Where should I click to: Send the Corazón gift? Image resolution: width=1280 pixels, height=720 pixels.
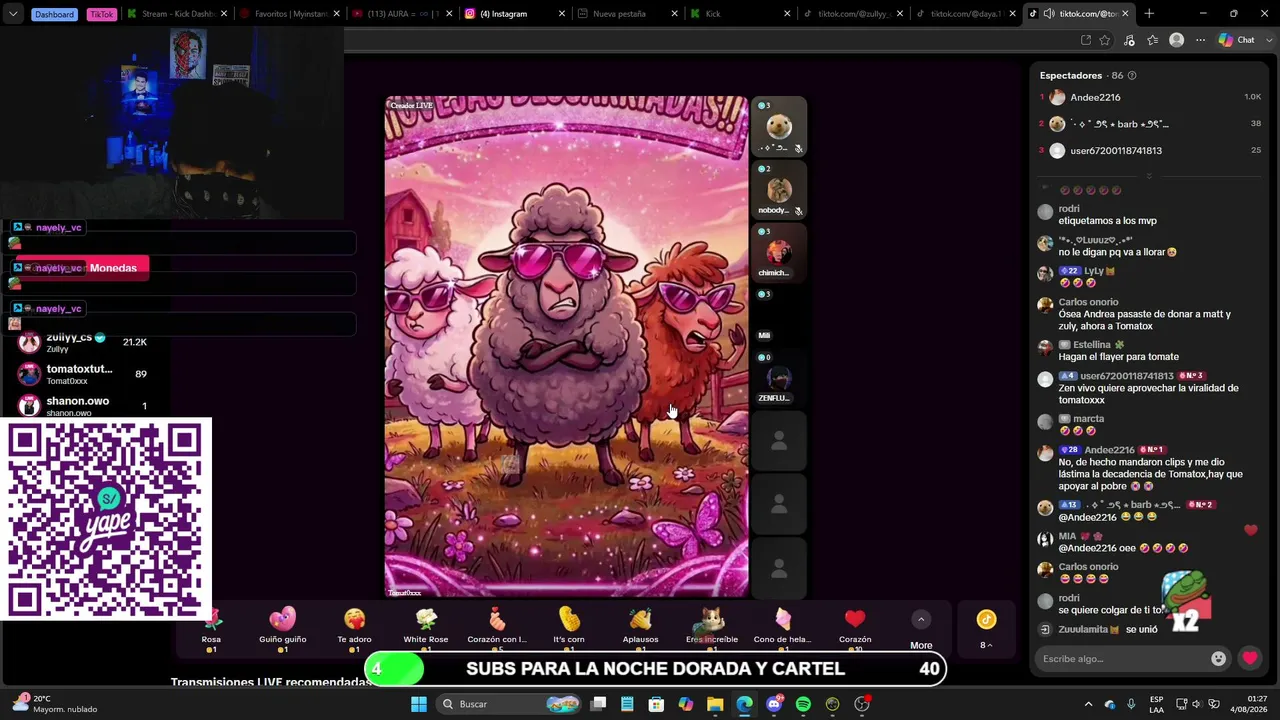click(x=855, y=629)
